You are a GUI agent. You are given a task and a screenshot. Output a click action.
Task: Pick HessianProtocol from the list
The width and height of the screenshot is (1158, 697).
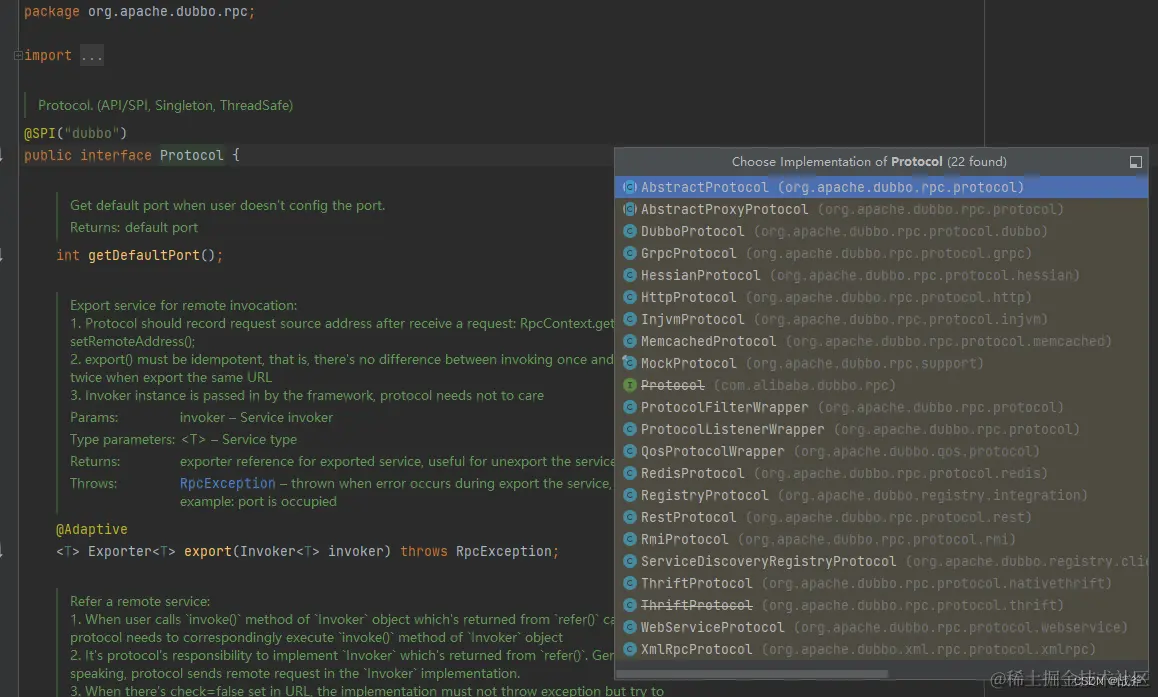(881, 275)
